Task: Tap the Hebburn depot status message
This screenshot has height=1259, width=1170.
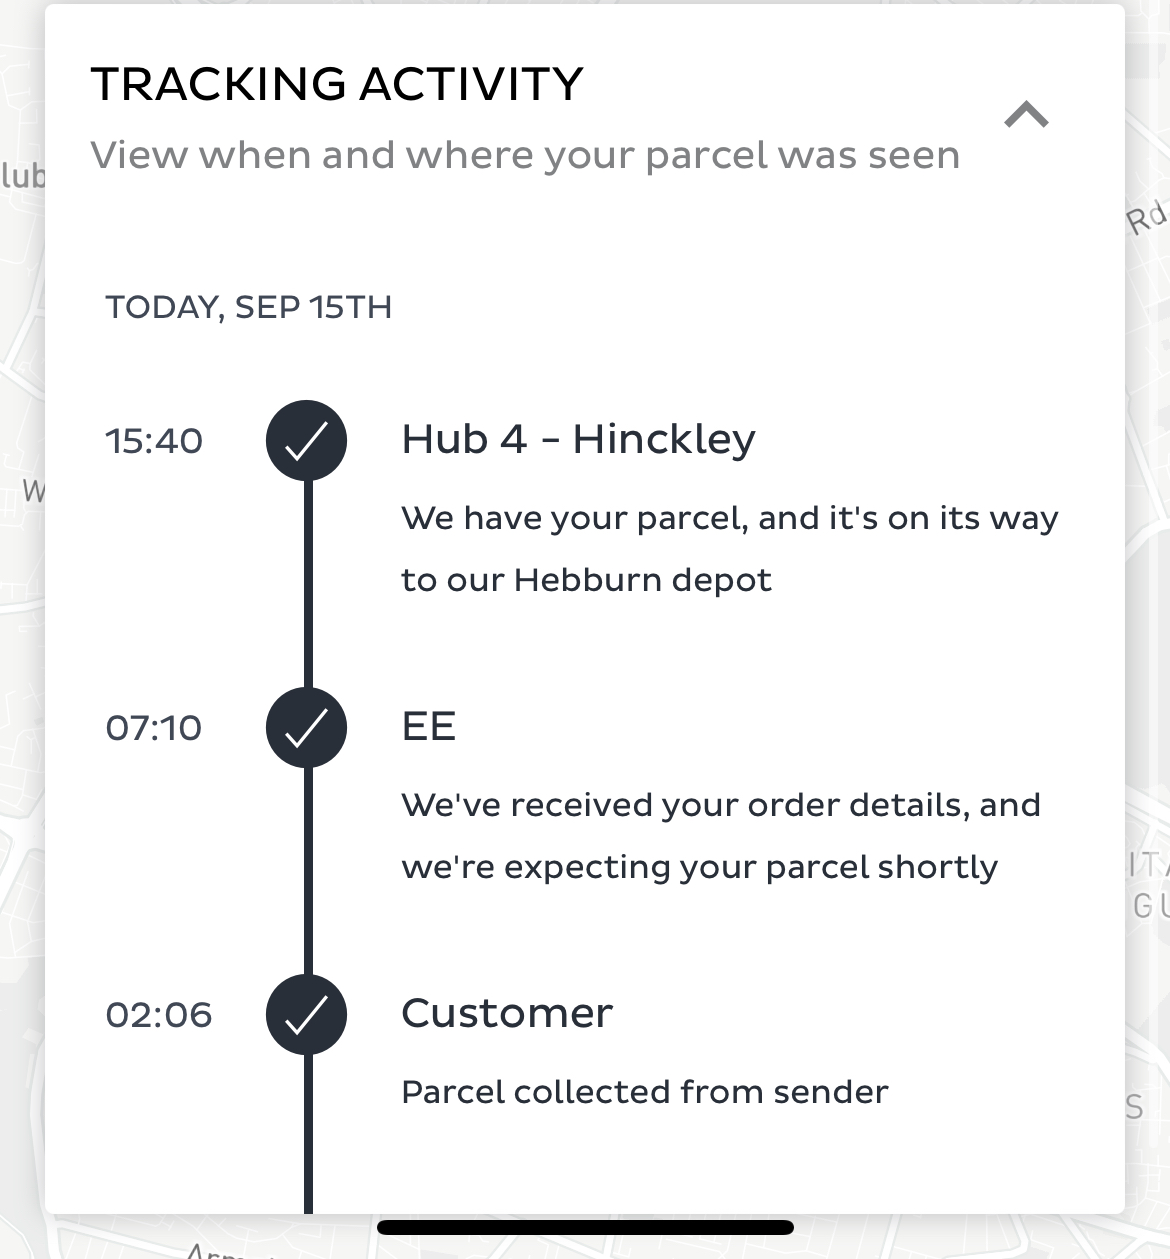Action: [x=729, y=549]
